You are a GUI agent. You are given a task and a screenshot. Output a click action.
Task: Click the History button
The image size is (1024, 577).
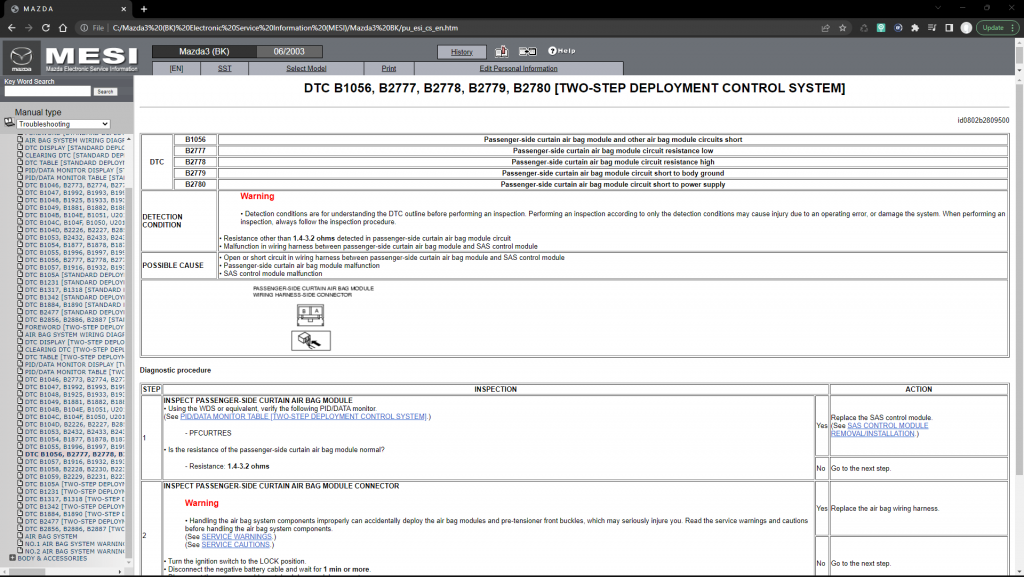point(462,51)
